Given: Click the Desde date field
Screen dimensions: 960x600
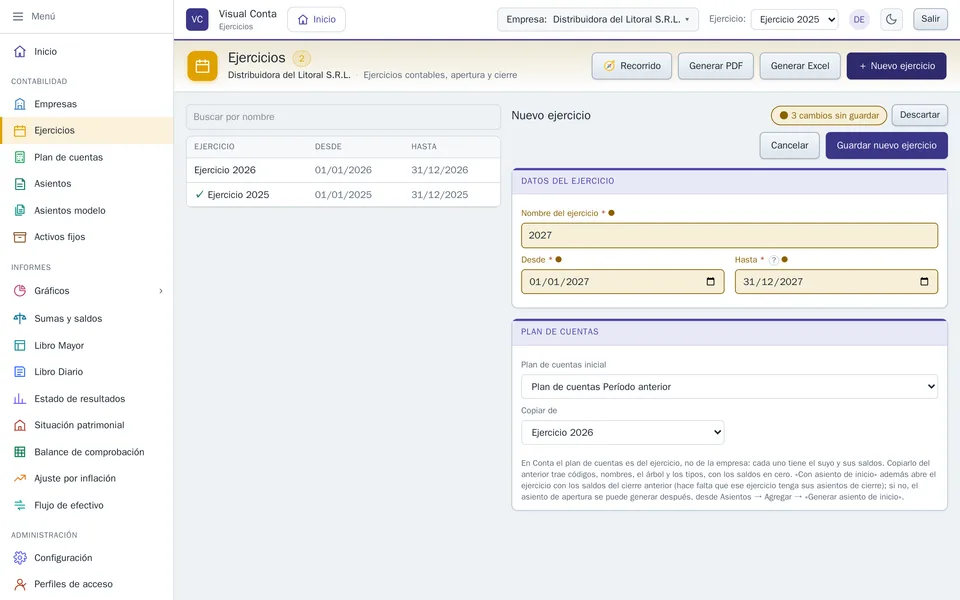Looking at the screenshot, I should 623,282.
